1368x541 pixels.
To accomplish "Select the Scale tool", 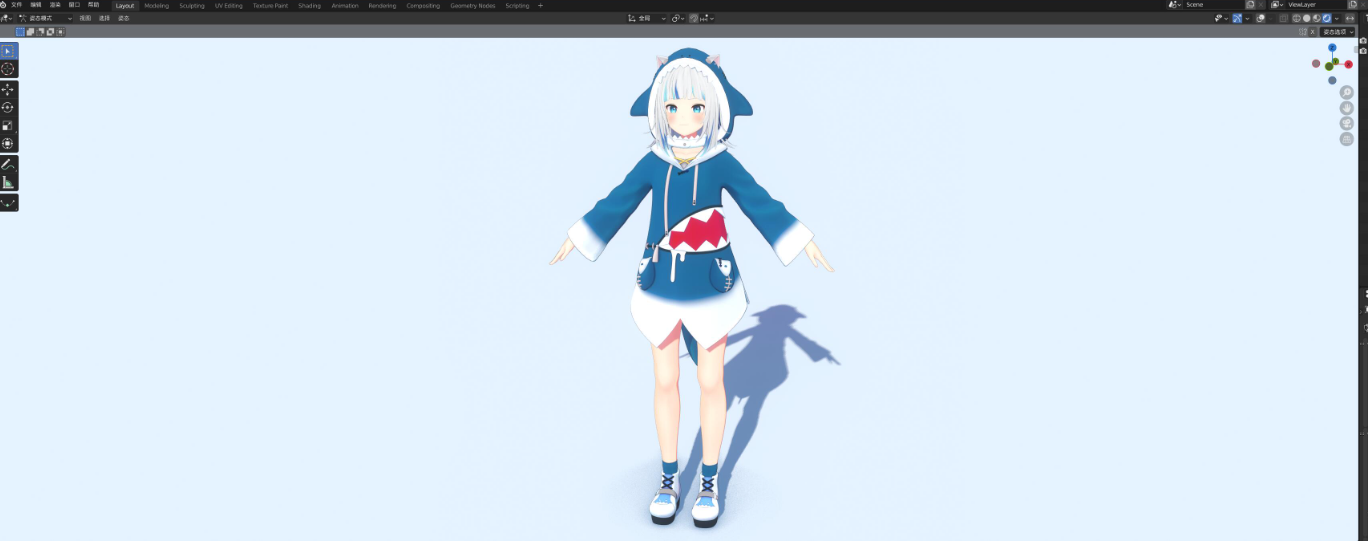I will [x=8, y=126].
